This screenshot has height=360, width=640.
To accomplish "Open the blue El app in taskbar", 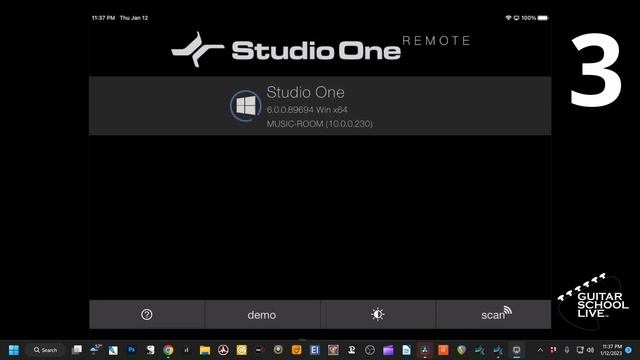I will tap(315, 350).
